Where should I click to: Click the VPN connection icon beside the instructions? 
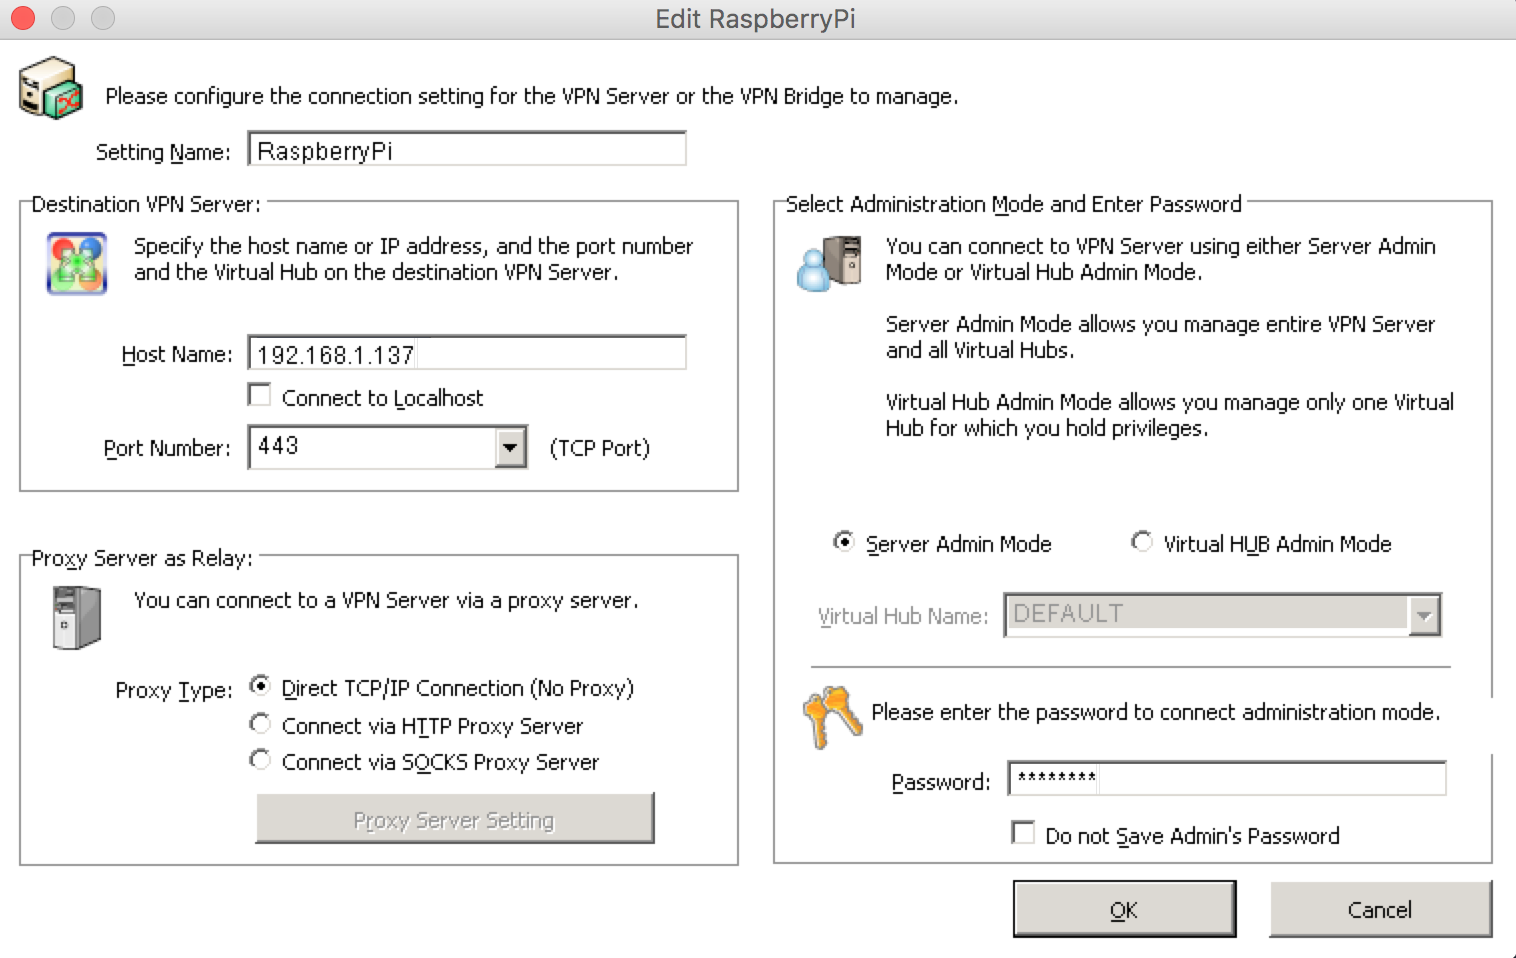48,88
